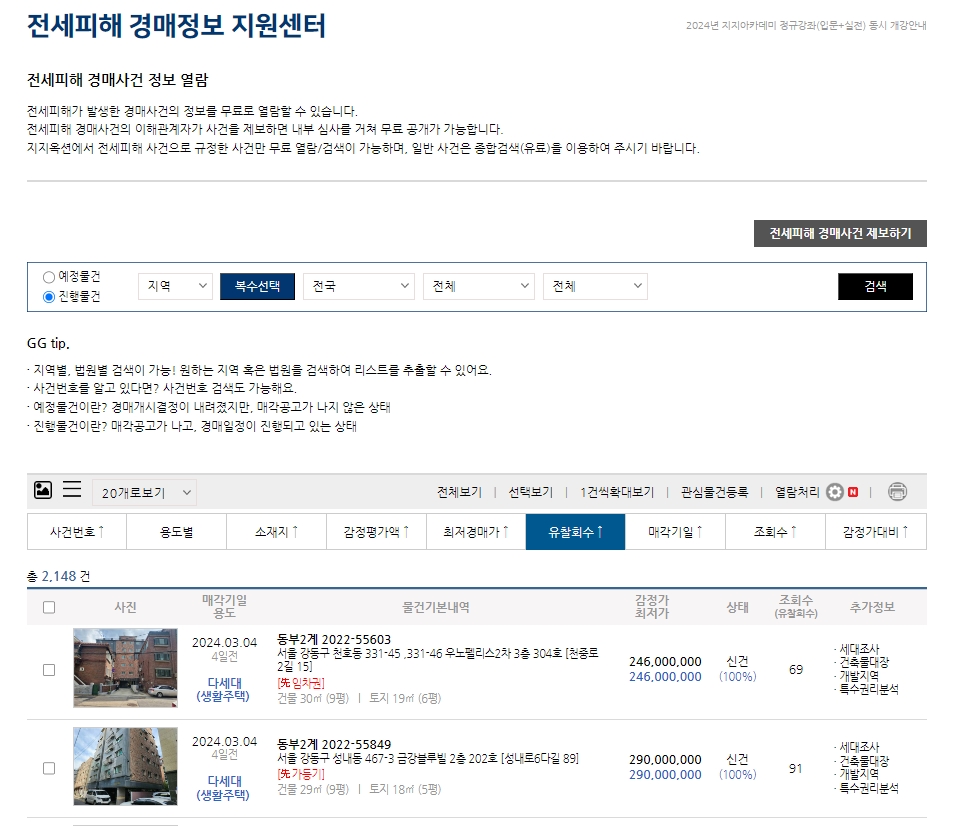Open the 지역 dropdown
The height and width of the screenshot is (826, 953).
click(174, 286)
